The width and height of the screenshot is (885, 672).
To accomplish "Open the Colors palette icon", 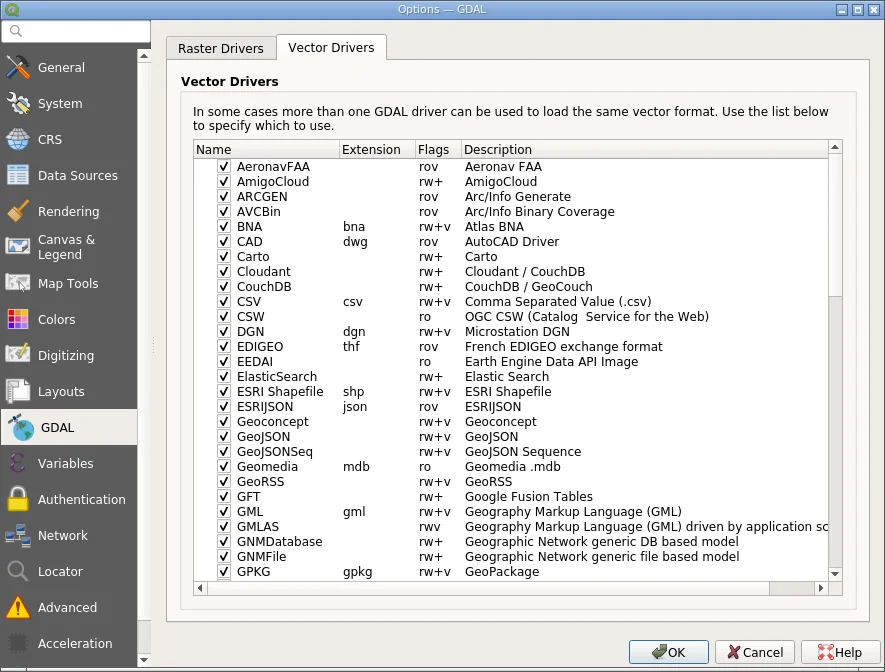I will coord(18,320).
